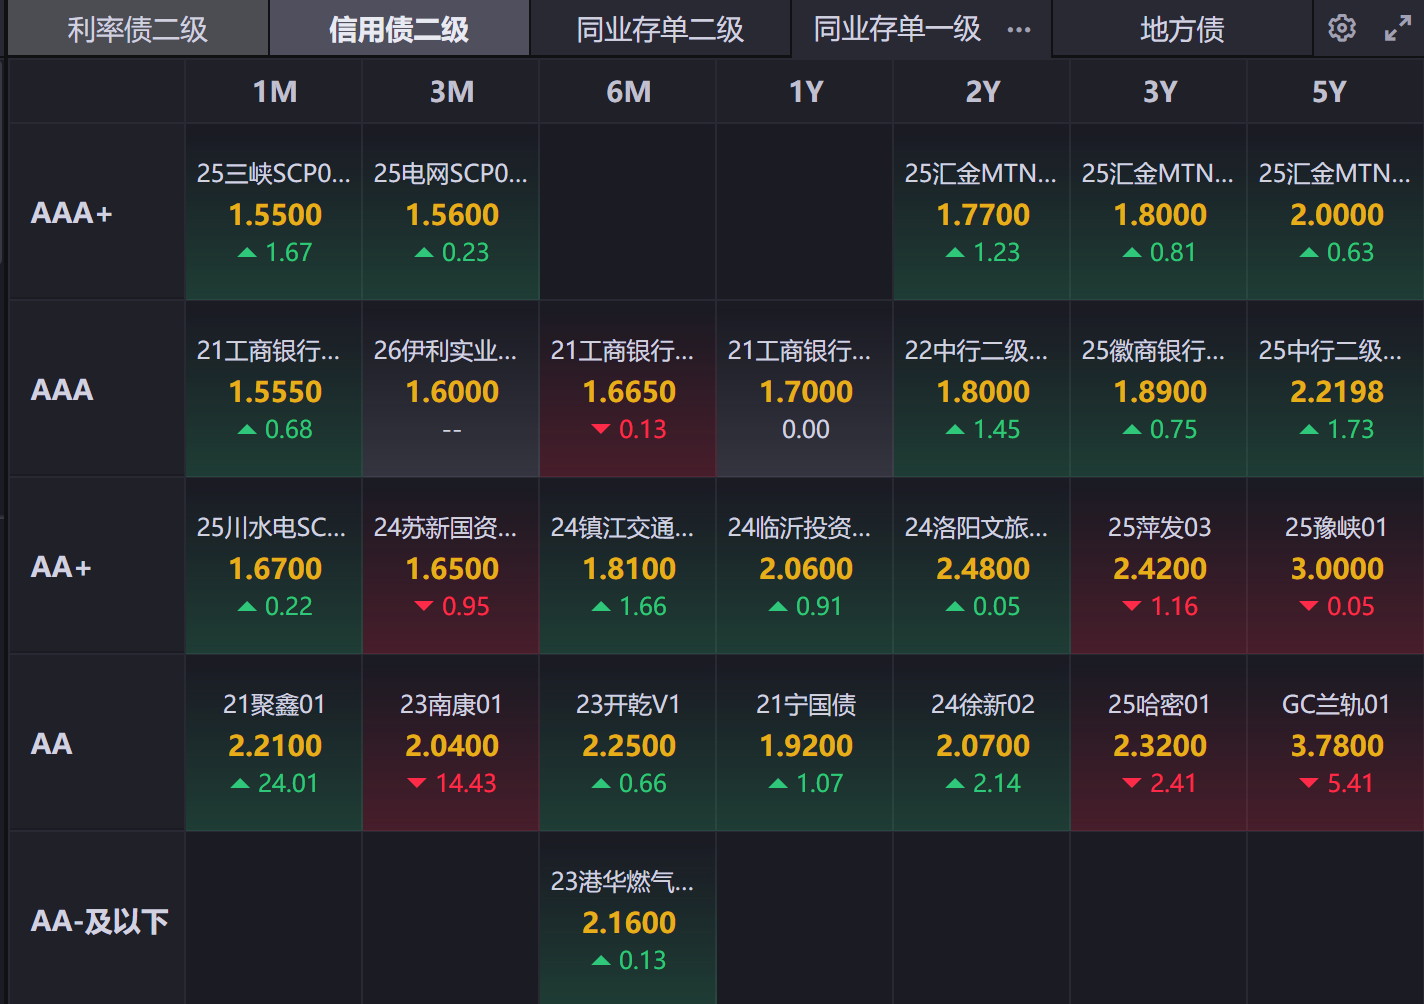The height and width of the screenshot is (1004, 1424).
Task: Open the three-dots menu beside 同业存单一级
Action: click(1019, 30)
